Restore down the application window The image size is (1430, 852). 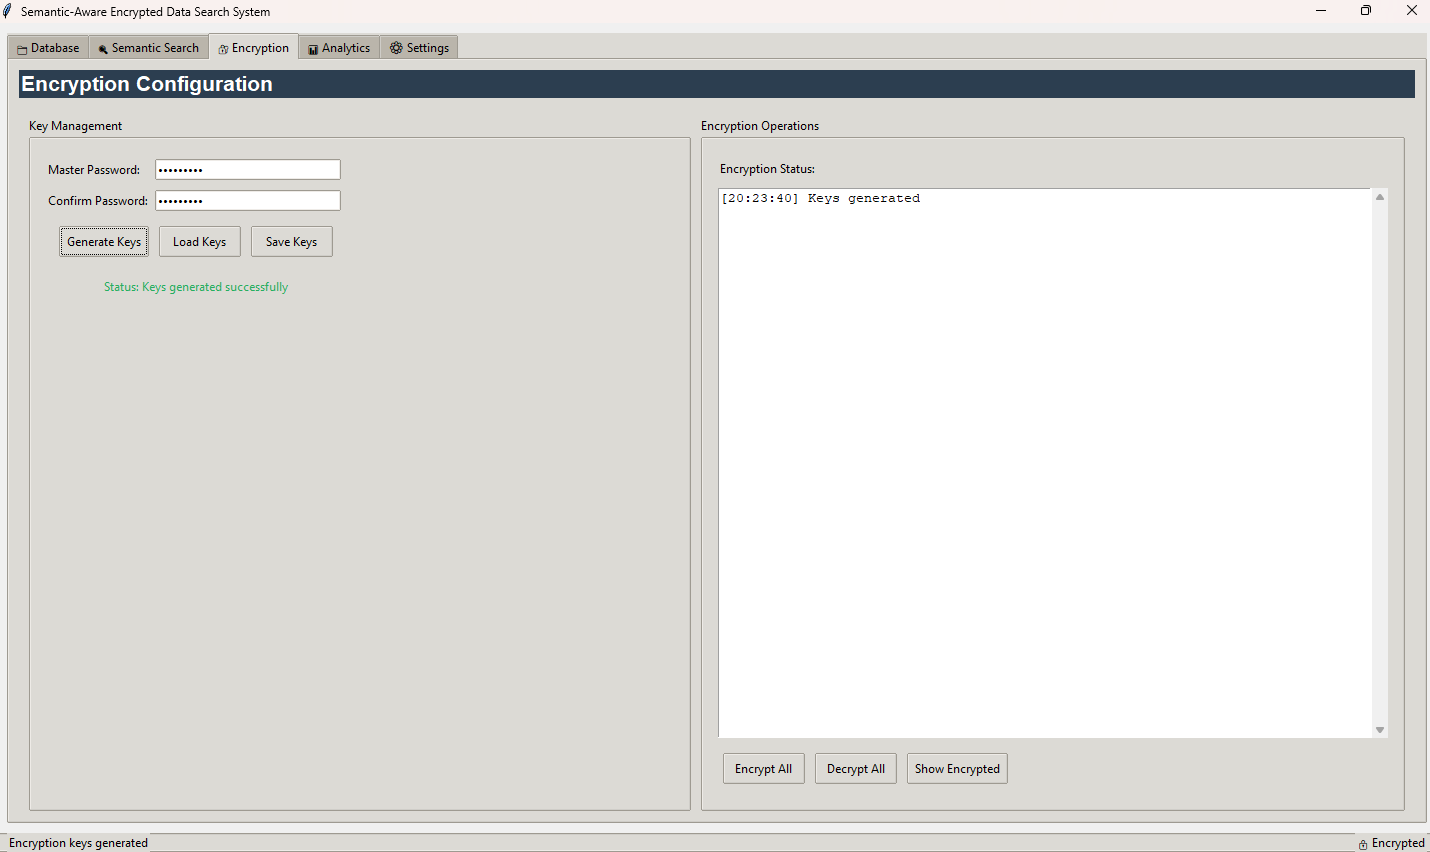(1366, 11)
